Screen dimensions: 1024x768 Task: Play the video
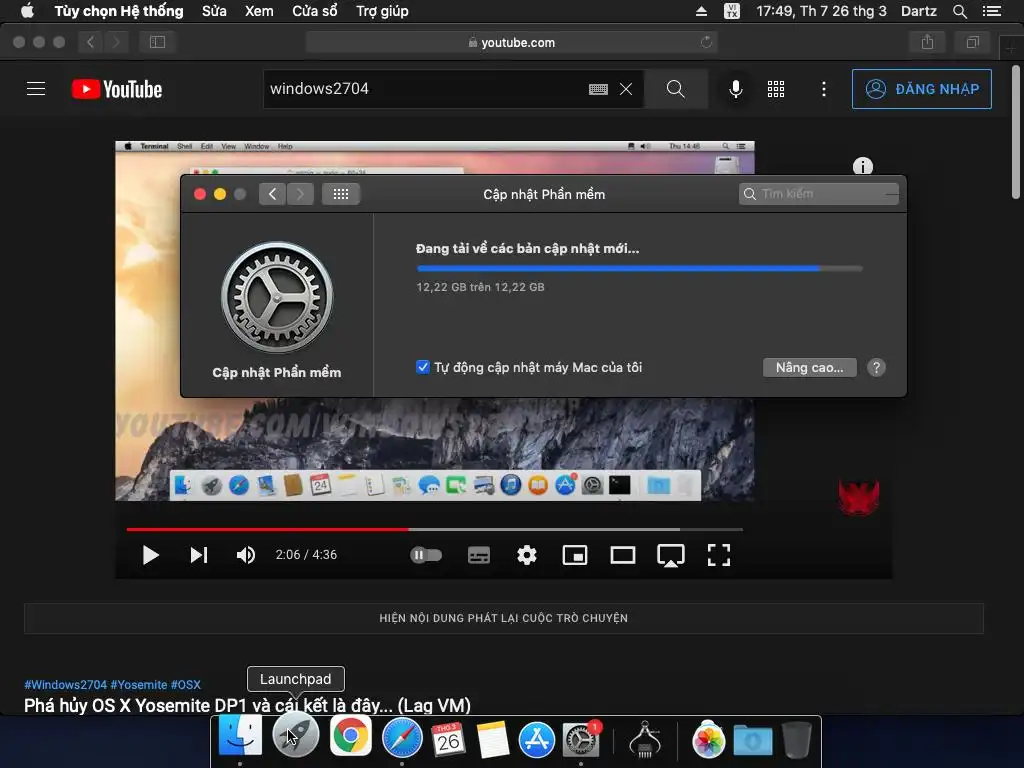[150, 555]
